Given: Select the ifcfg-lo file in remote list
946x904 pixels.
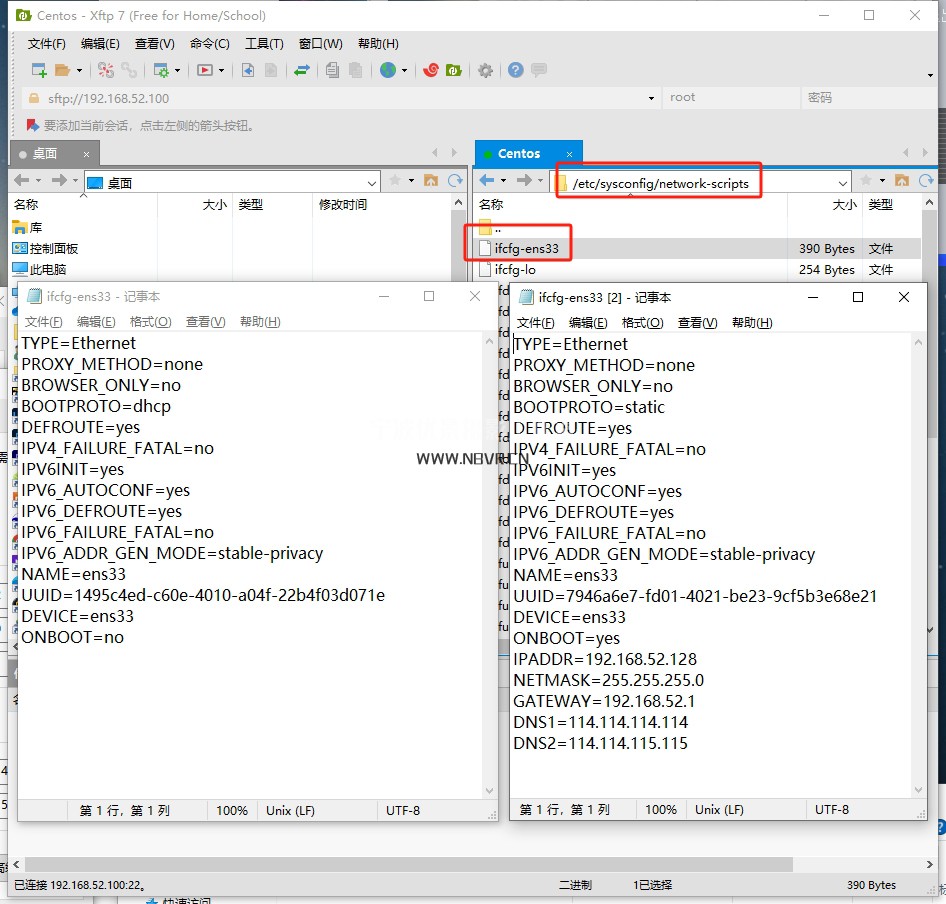Looking at the screenshot, I should (x=515, y=270).
